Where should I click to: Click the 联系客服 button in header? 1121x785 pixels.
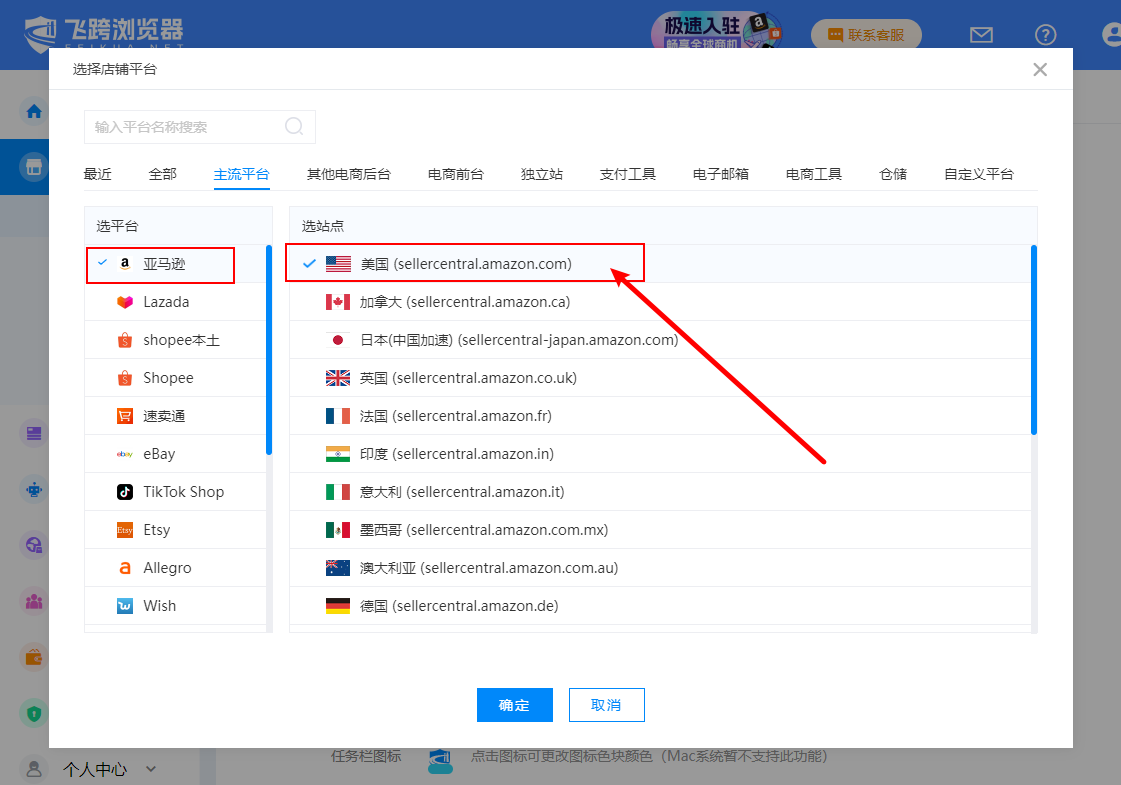click(x=866, y=35)
